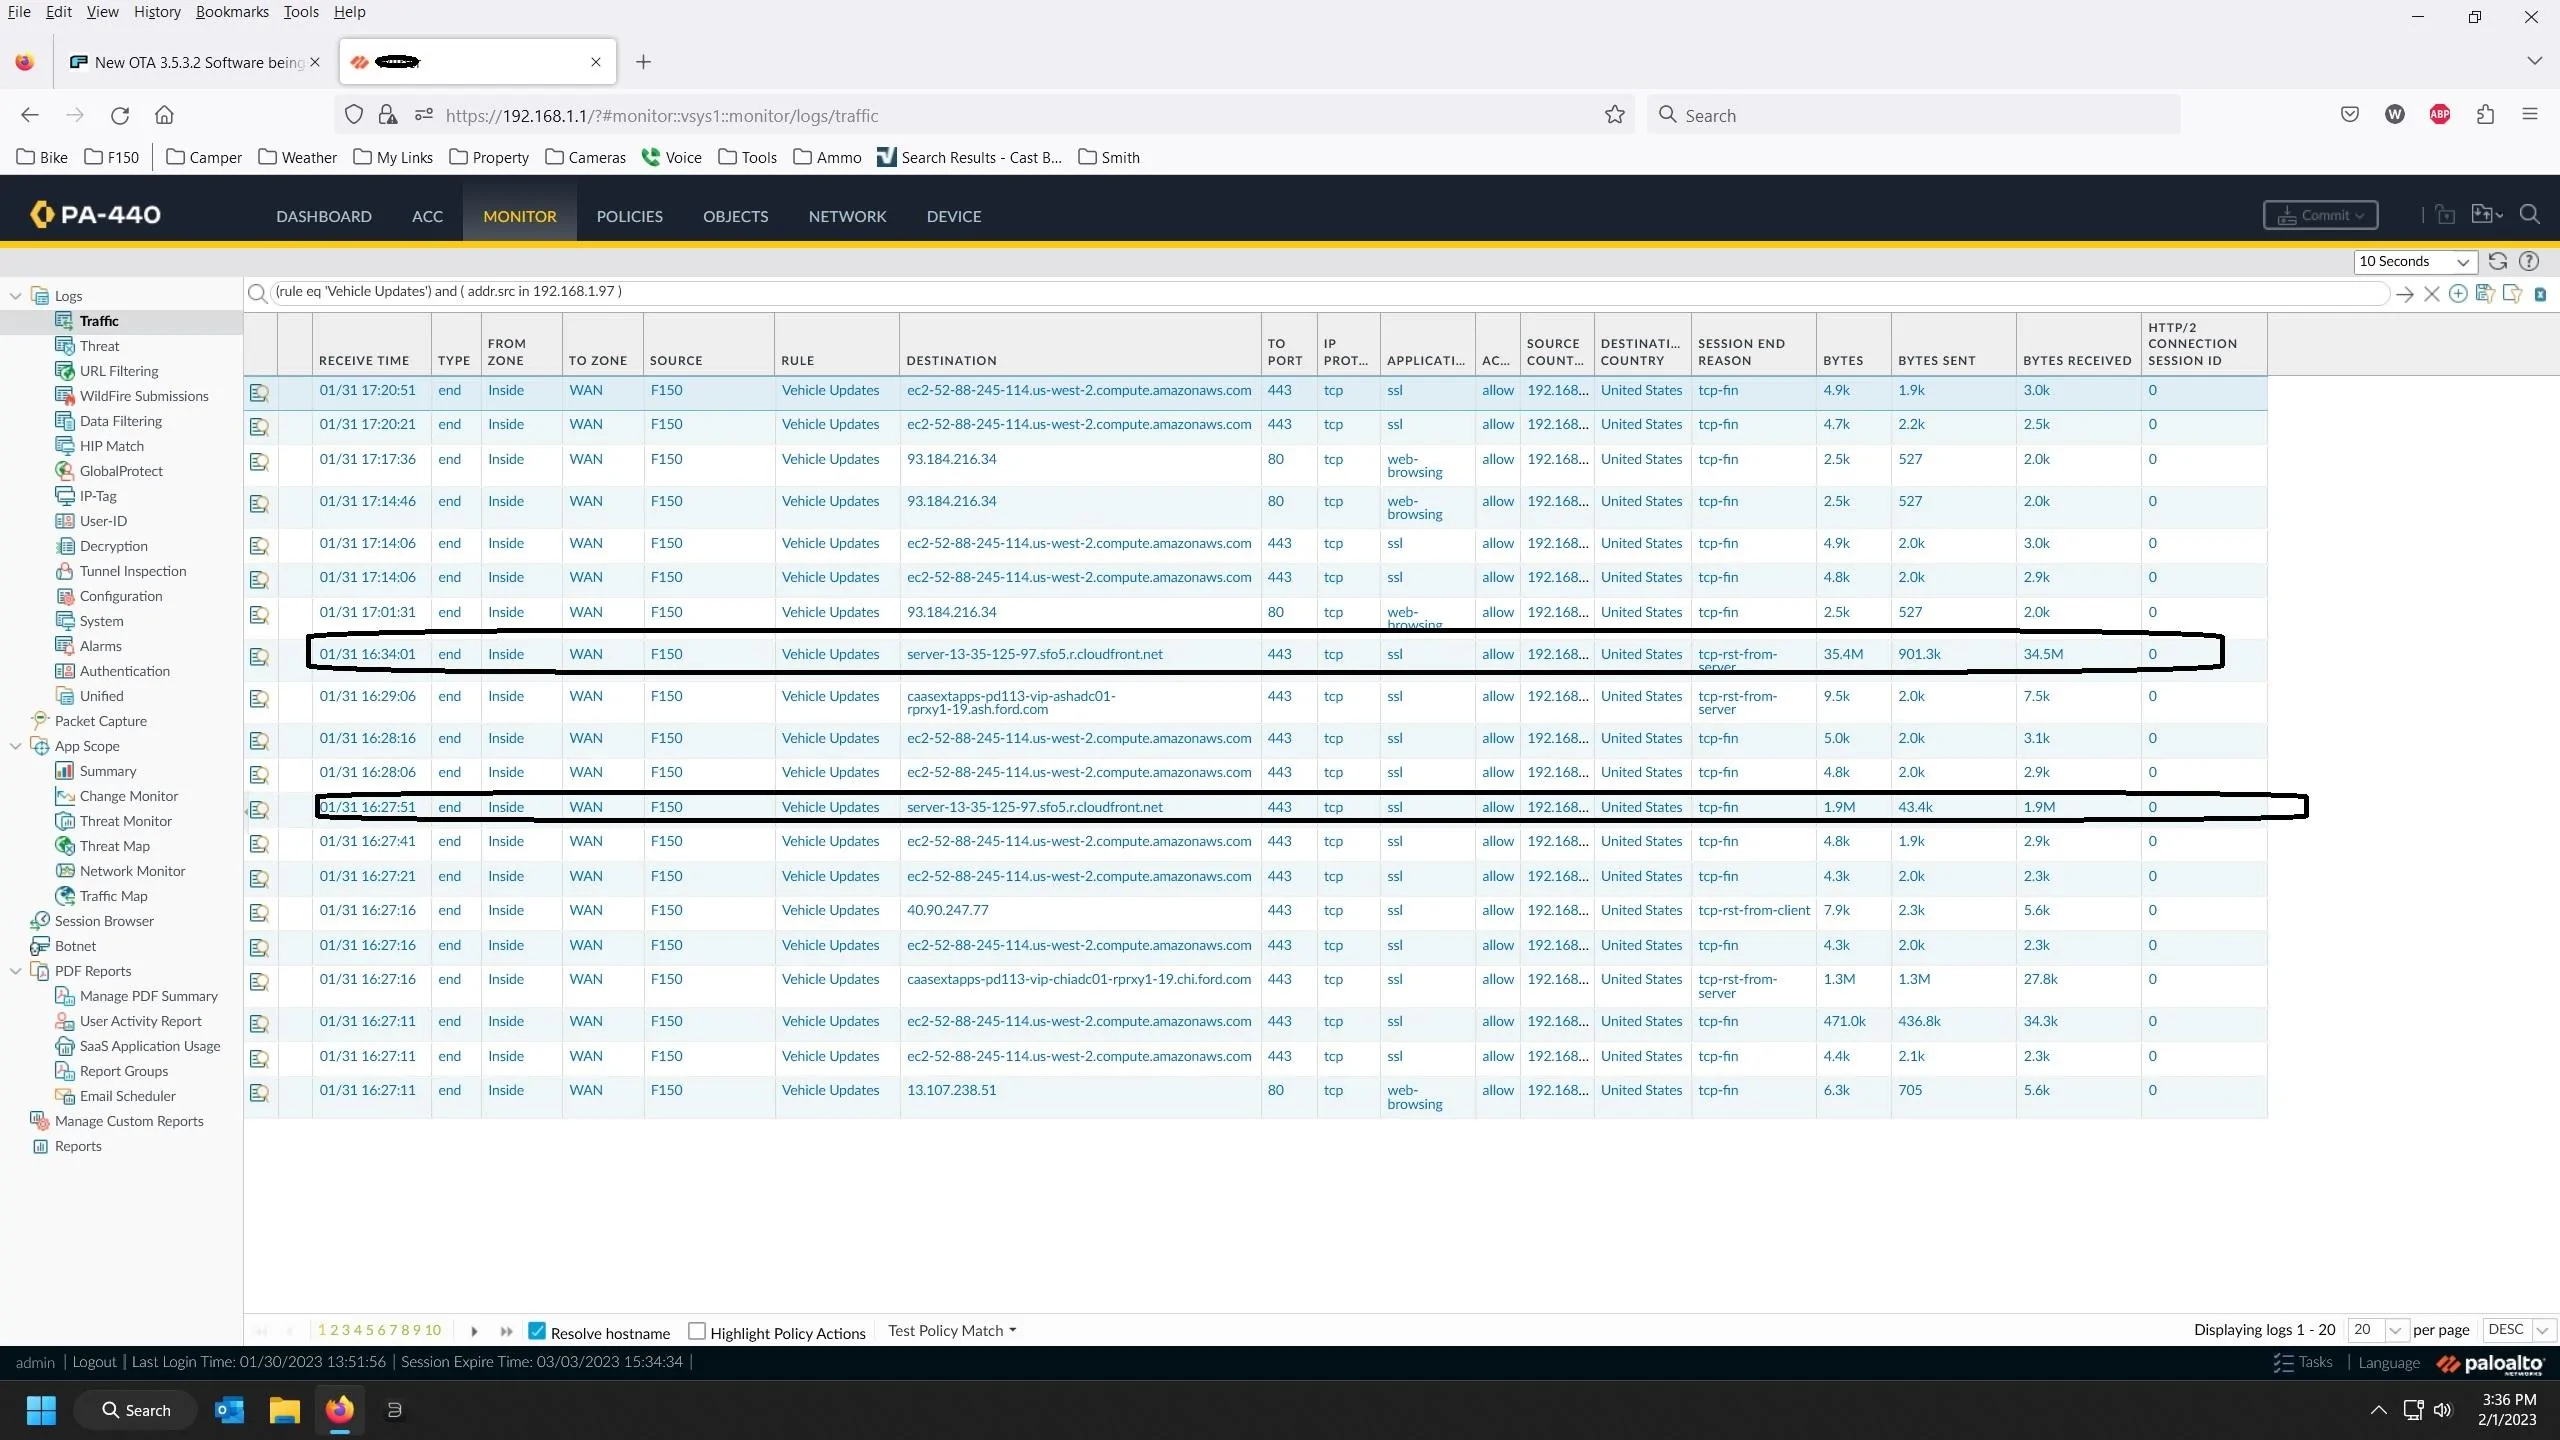Image resolution: width=2560 pixels, height=1440 pixels.
Task: Open the Commit button
Action: click(x=2320, y=215)
